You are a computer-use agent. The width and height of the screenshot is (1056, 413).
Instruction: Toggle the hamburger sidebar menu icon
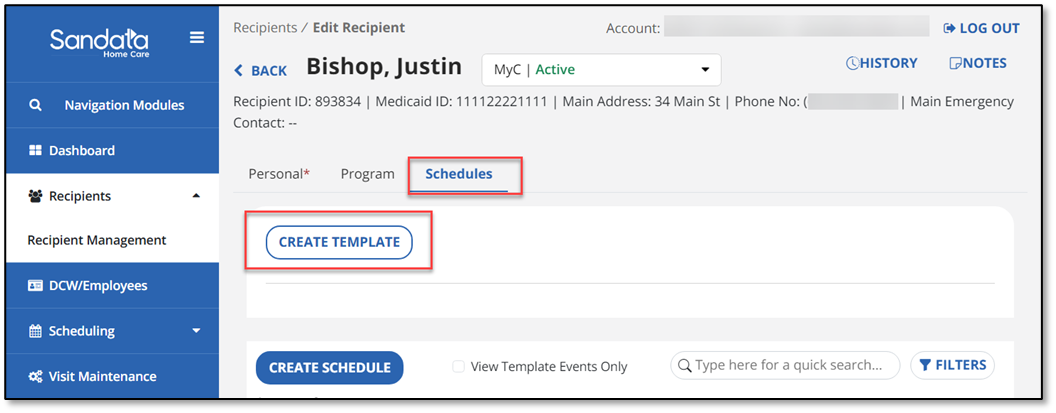[197, 38]
